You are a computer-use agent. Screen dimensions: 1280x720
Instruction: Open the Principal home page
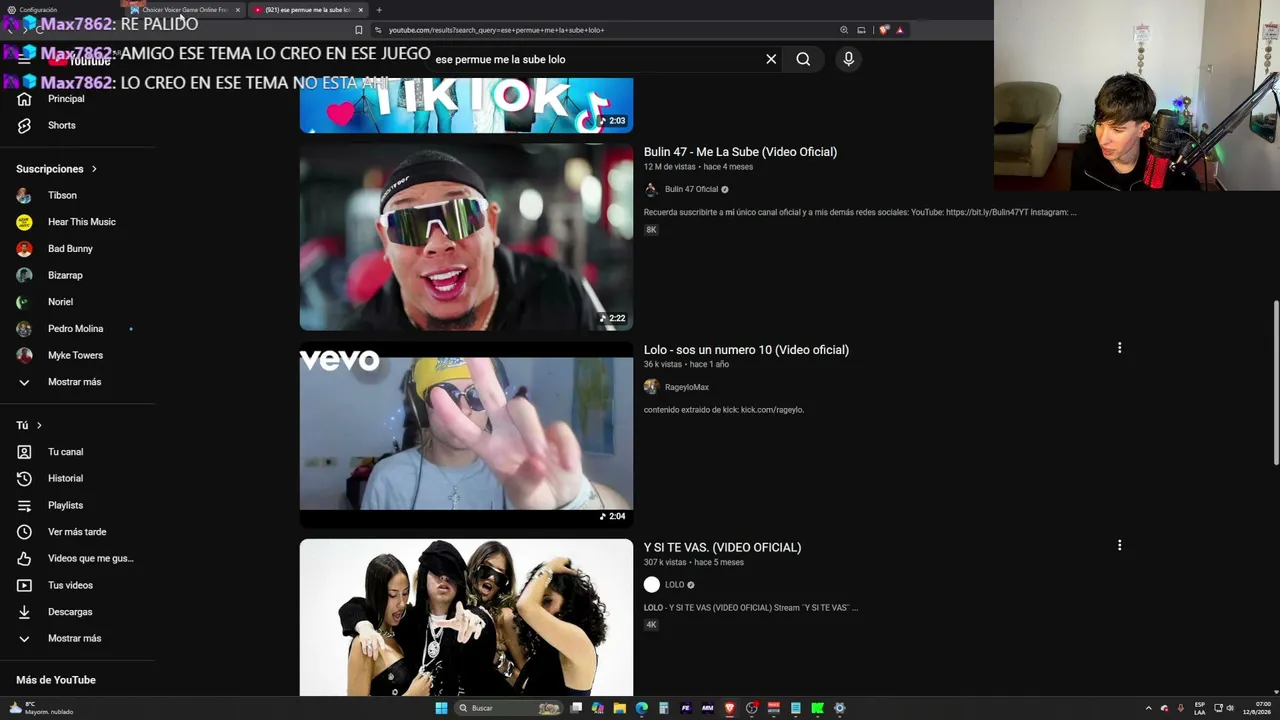(x=66, y=99)
